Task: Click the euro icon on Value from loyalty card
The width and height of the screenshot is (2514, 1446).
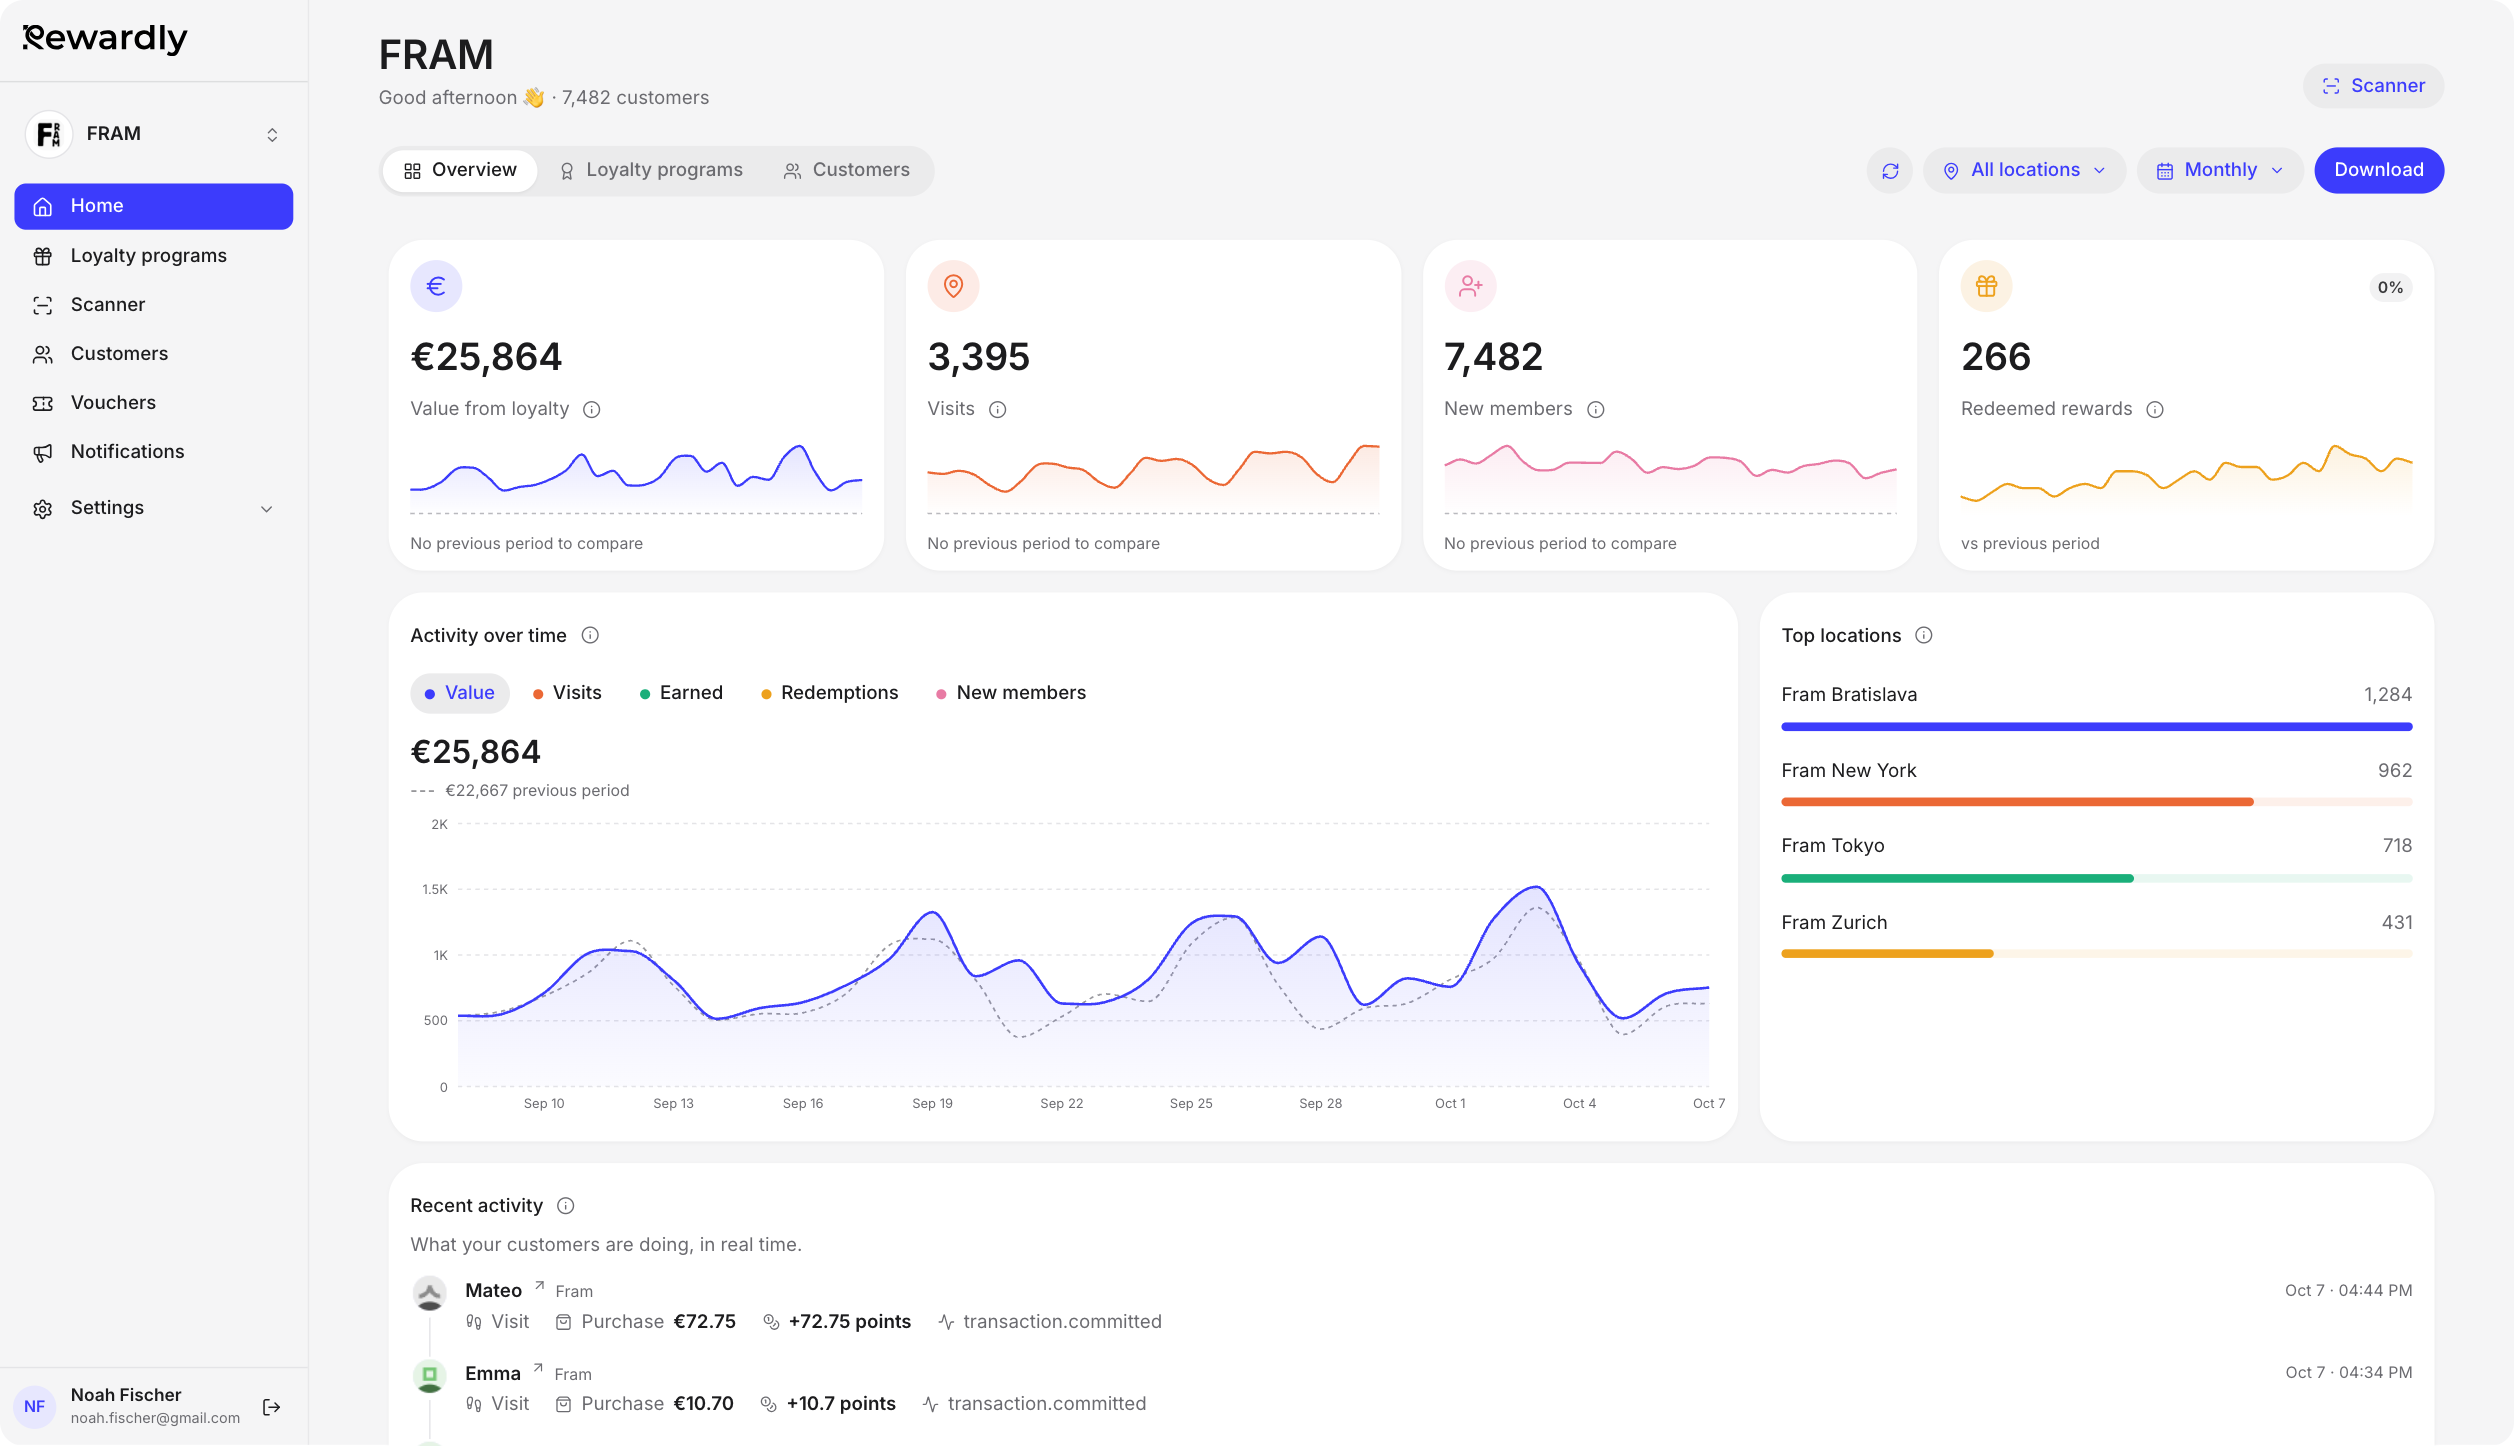Action: [436, 287]
